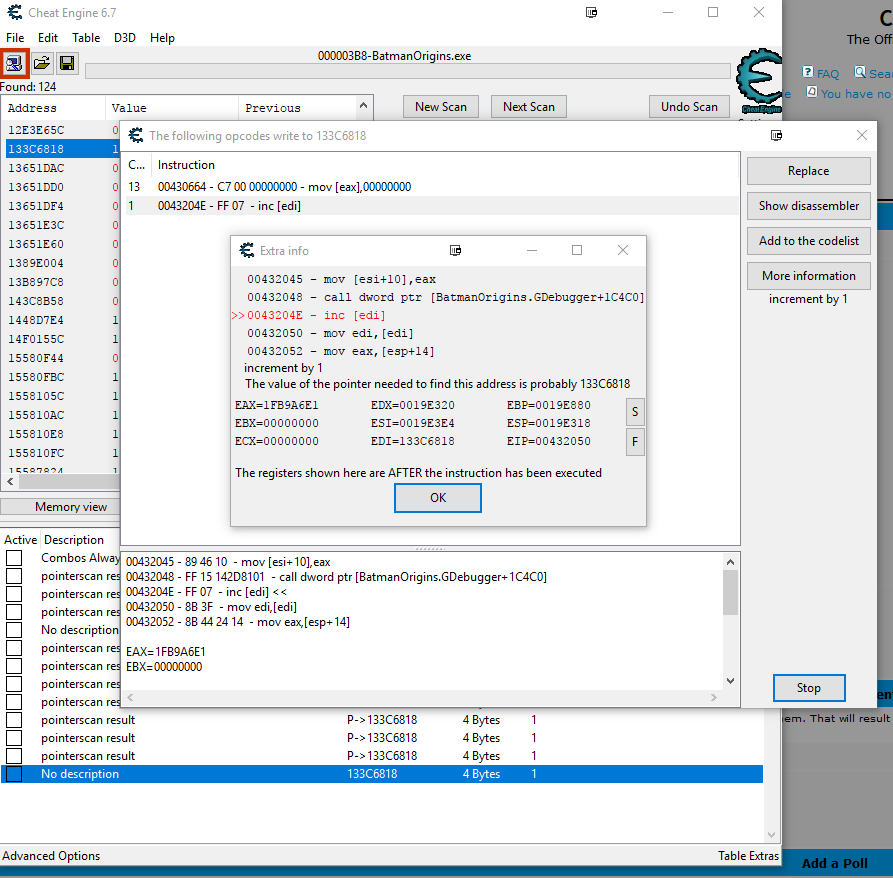Click the Replace button
Image resolution: width=893 pixels, height=878 pixels.
click(809, 171)
